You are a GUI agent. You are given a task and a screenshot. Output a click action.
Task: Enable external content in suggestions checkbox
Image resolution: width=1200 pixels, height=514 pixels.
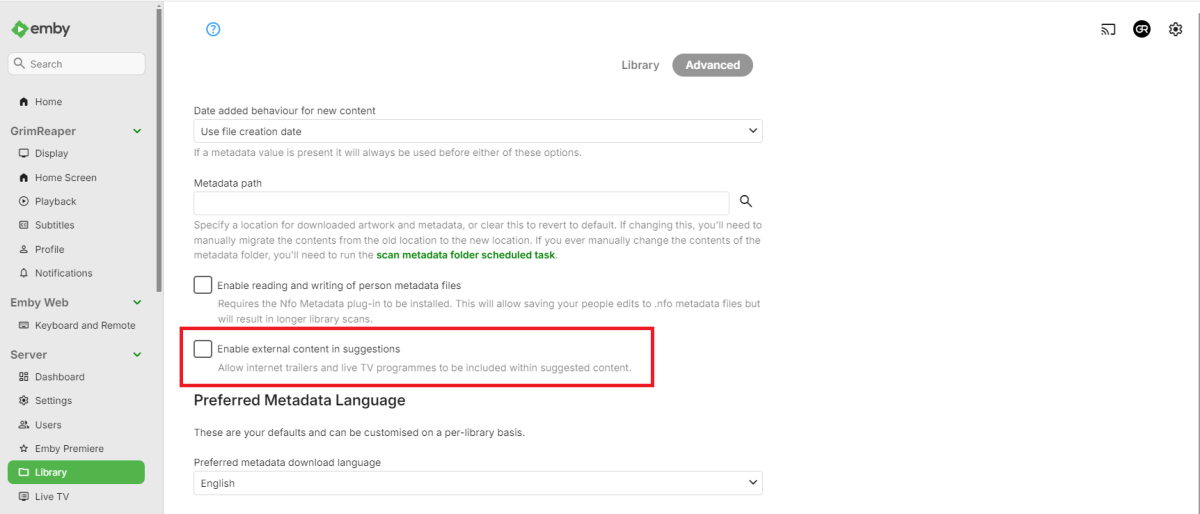pos(203,349)
